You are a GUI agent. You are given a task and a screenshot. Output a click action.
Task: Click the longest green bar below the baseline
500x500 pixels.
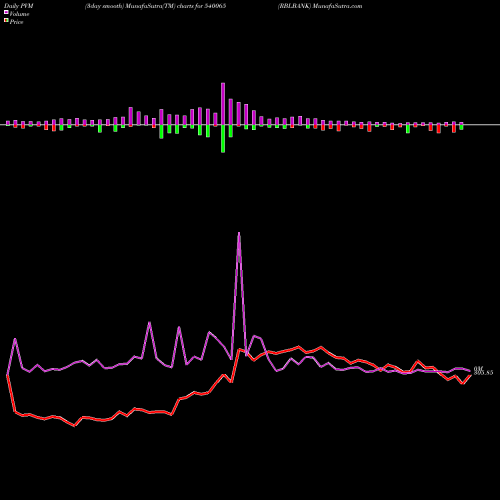click(x=223, y=139)
